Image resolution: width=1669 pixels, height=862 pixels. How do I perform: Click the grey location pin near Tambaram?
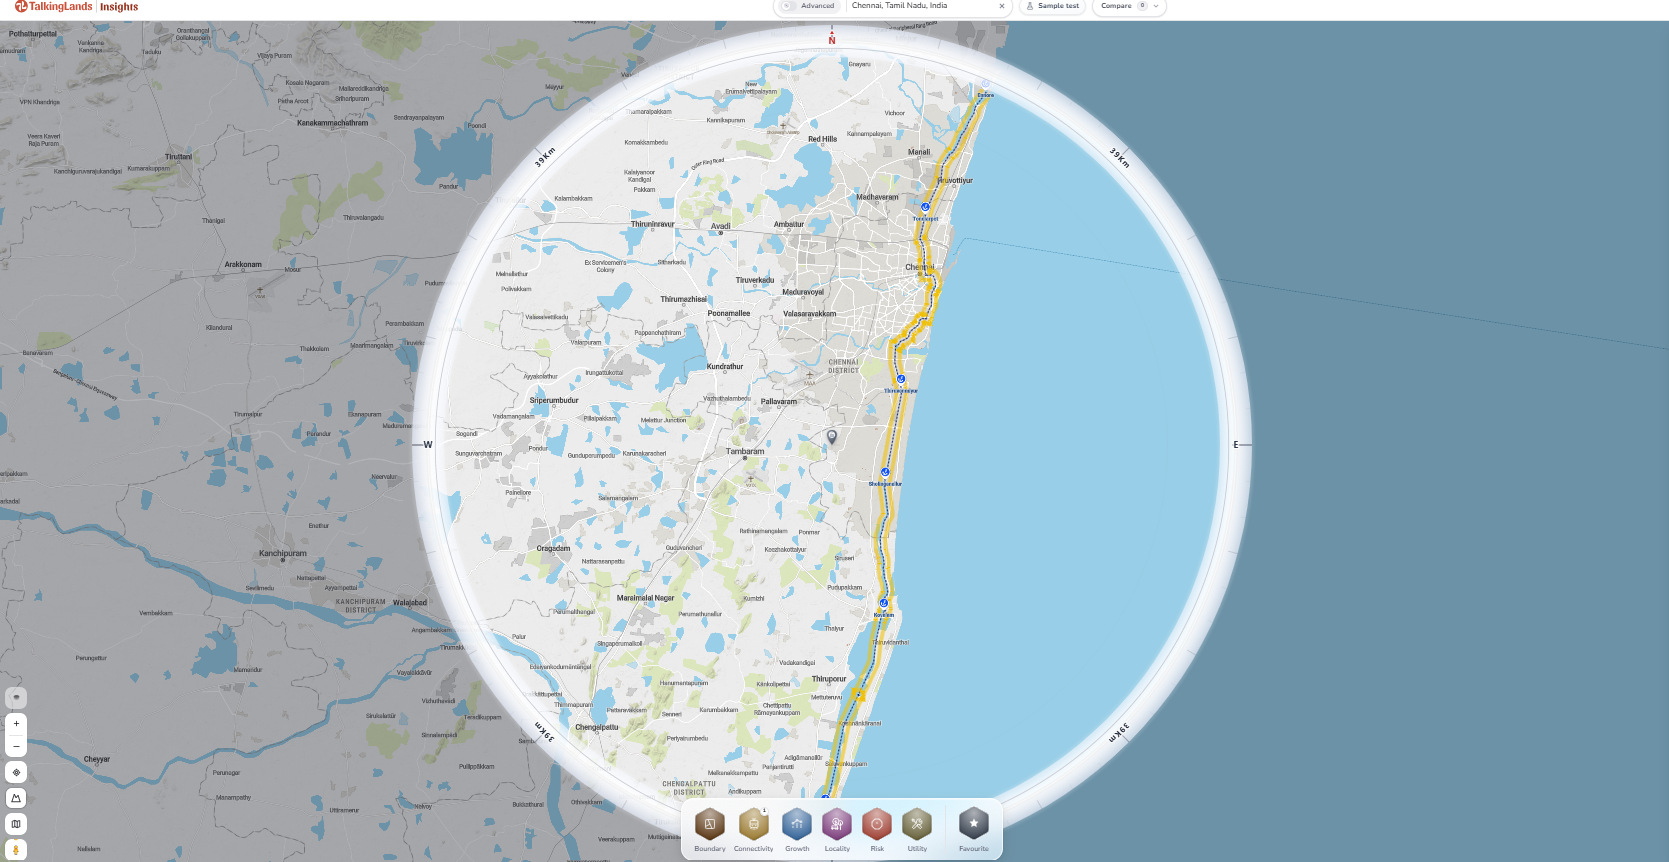831,437
